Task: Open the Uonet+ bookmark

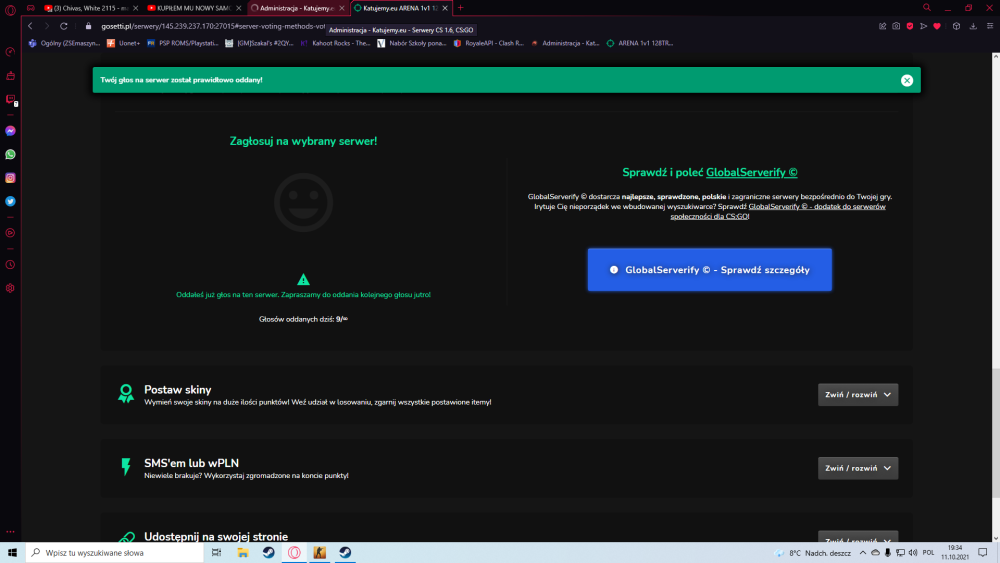Action: pyautogui.click(x=124, y=43)
